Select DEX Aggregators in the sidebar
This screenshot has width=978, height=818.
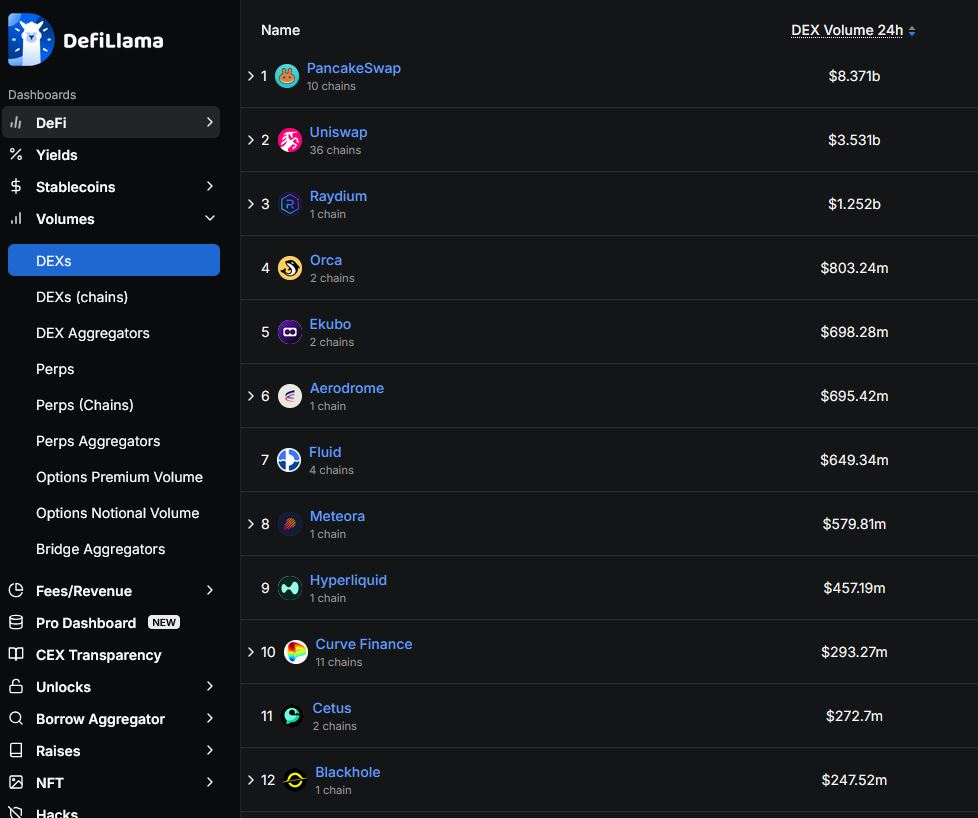[x=94, y=332]
